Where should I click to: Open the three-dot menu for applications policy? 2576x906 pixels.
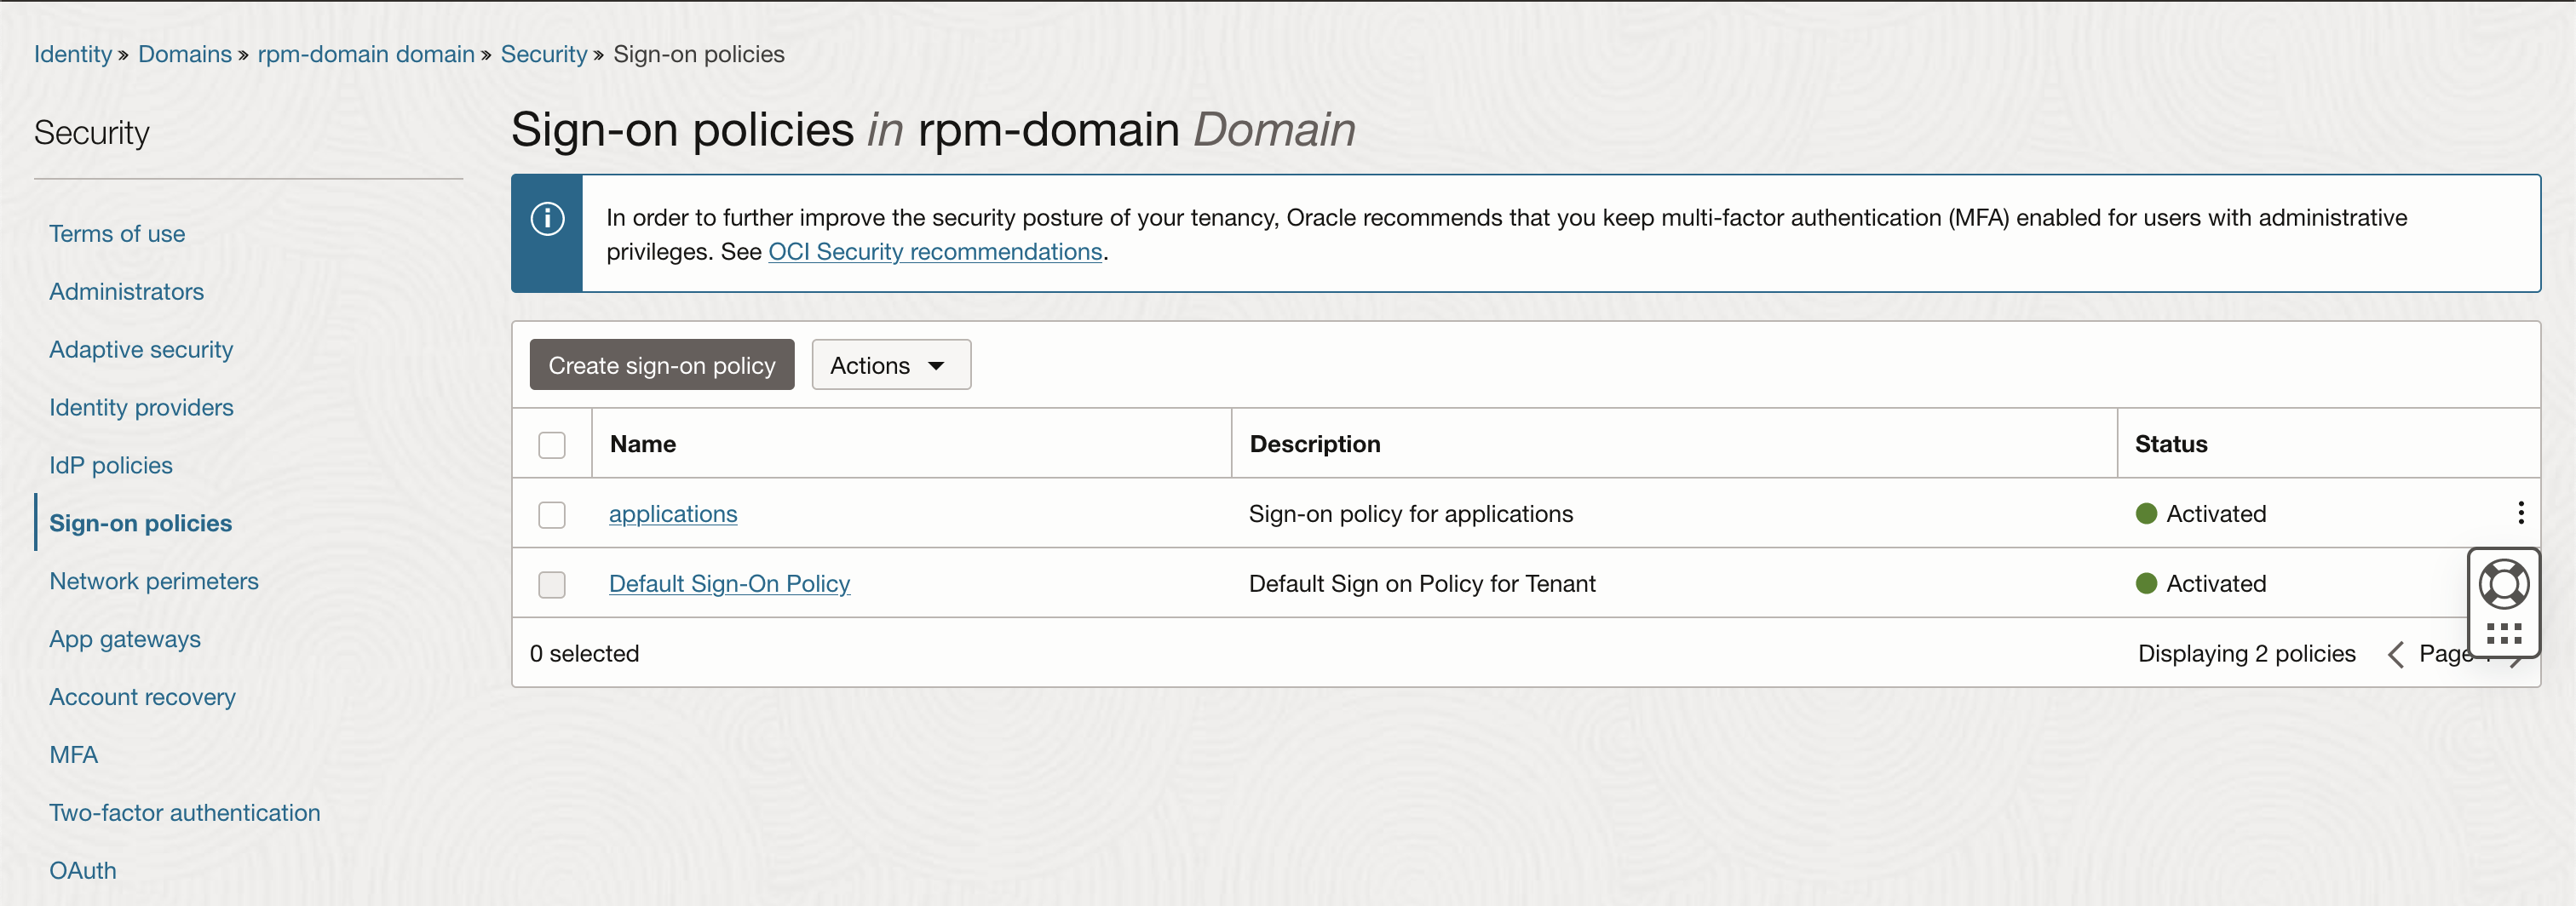[x=2521, y=513]
